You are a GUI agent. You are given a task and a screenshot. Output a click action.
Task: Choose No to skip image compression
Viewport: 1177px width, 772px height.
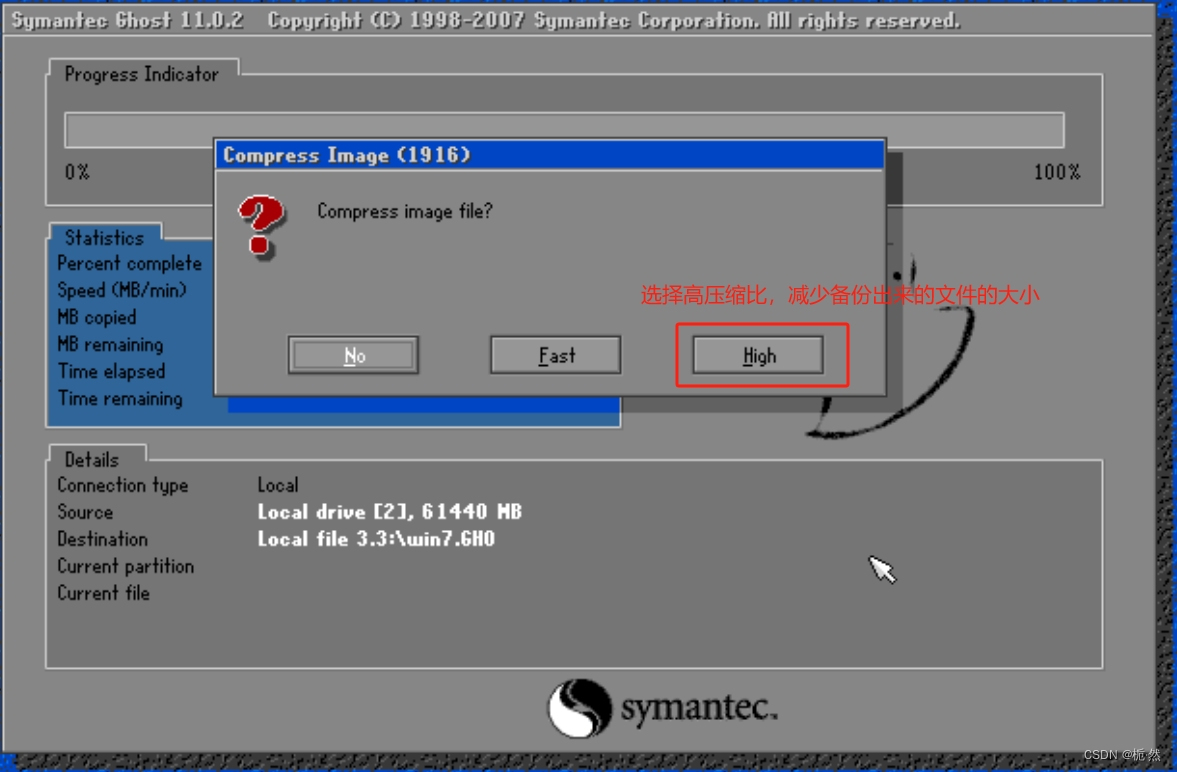(x=354, y=355)
